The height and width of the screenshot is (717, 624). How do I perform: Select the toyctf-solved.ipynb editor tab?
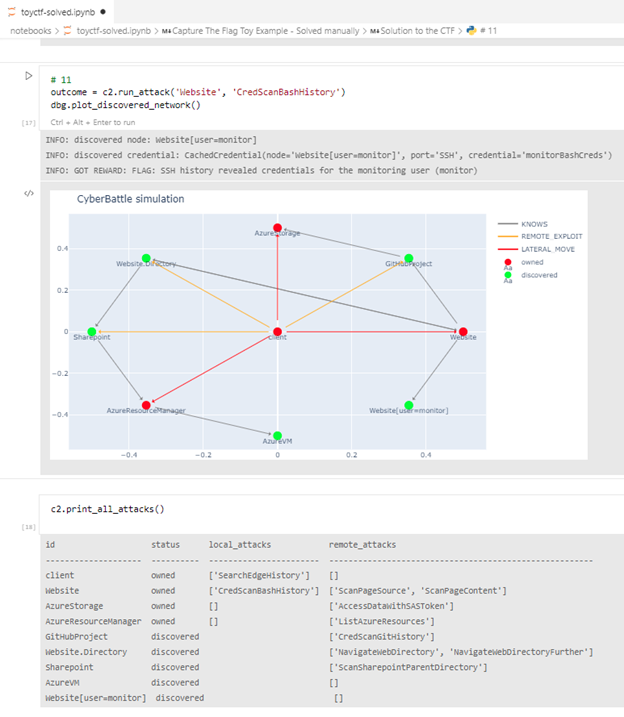coord(52,11)
